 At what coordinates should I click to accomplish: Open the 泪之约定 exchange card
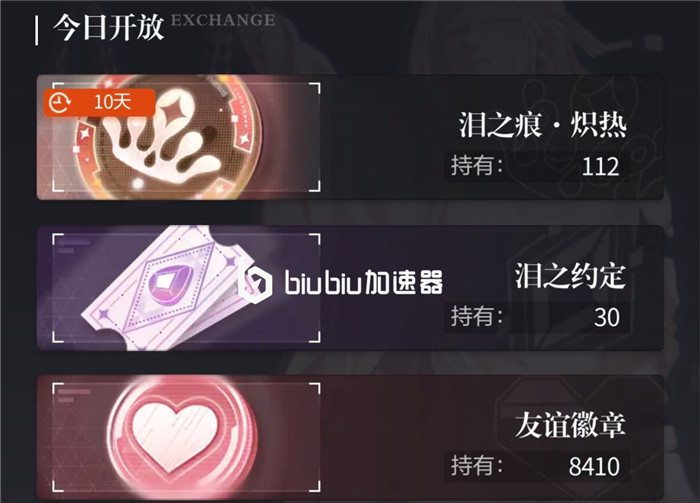(350, 288)
